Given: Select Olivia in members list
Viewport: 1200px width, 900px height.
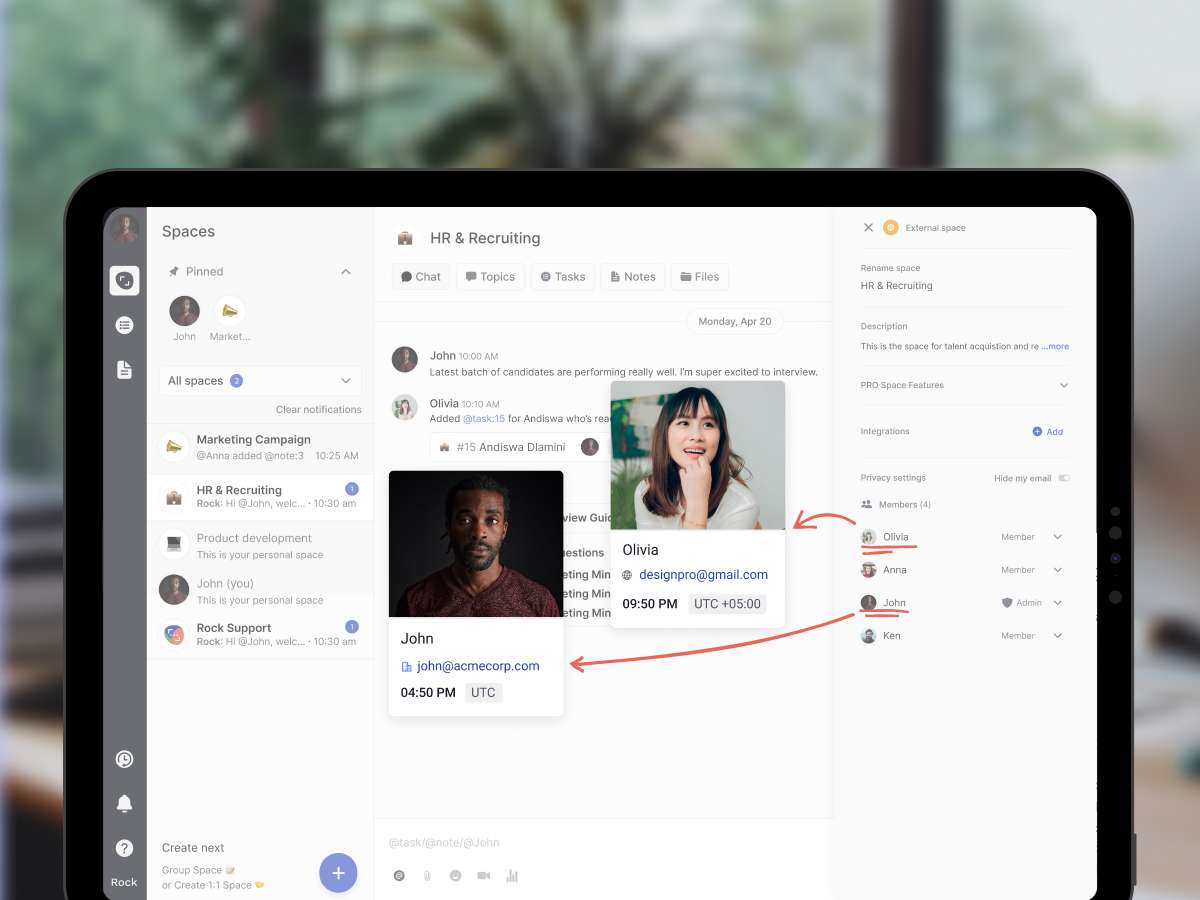Looking at the screenshot, I should coord(885,537).
